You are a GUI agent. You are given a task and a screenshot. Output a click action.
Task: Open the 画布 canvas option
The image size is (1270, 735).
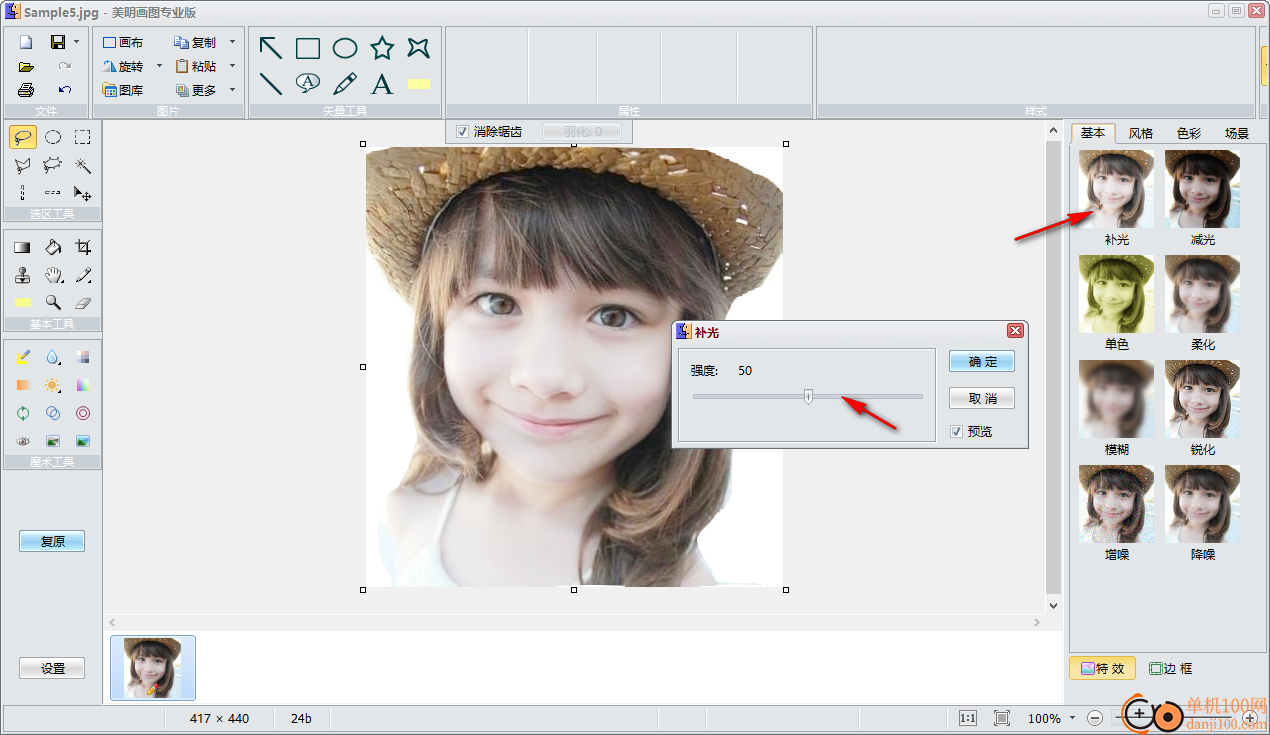pos(123,42)
